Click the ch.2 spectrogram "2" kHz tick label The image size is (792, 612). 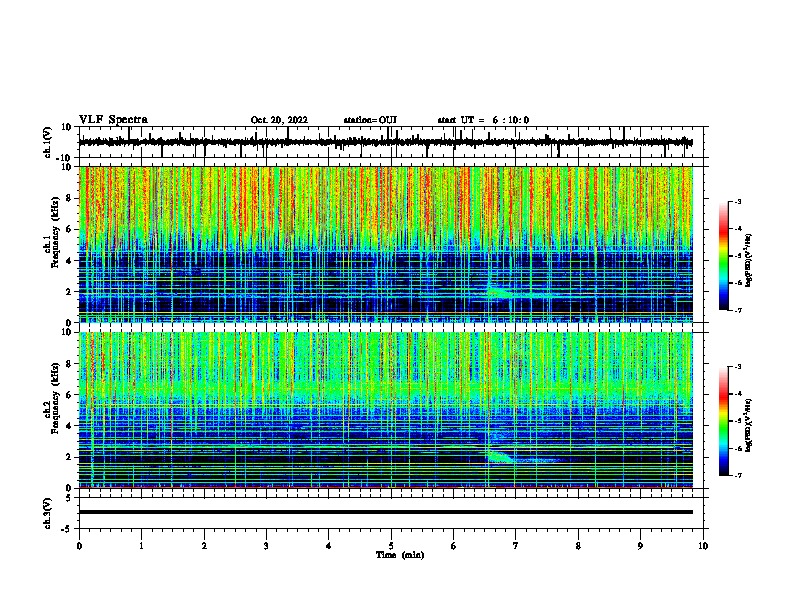click(69, 457)
